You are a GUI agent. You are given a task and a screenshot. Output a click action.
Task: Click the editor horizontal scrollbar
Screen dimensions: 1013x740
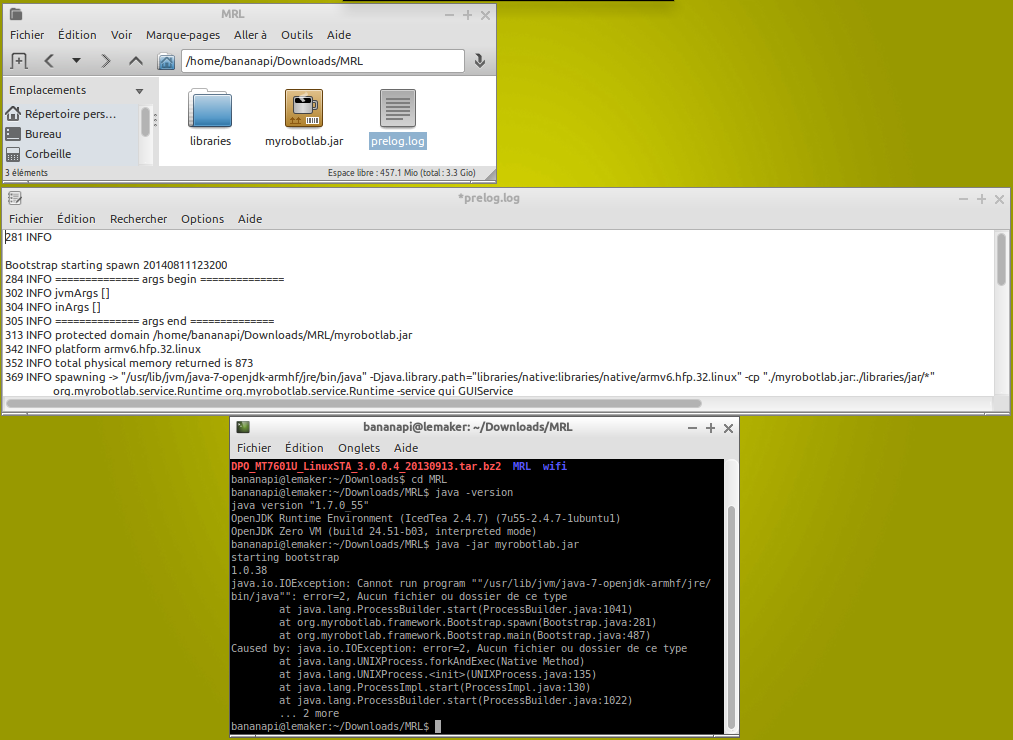pyautogui.click(x=354, y=403)
